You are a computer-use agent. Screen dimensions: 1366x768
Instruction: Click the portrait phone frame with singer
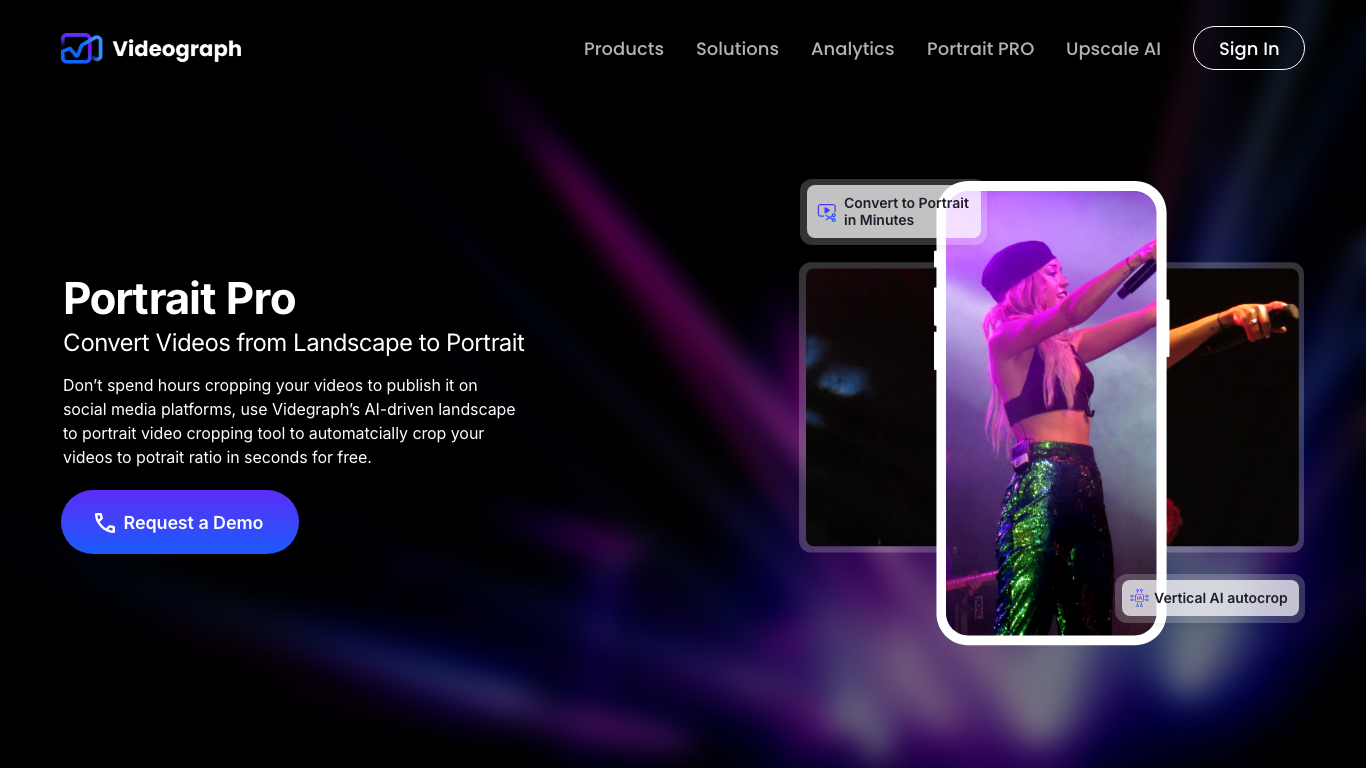click(1051, 413)
